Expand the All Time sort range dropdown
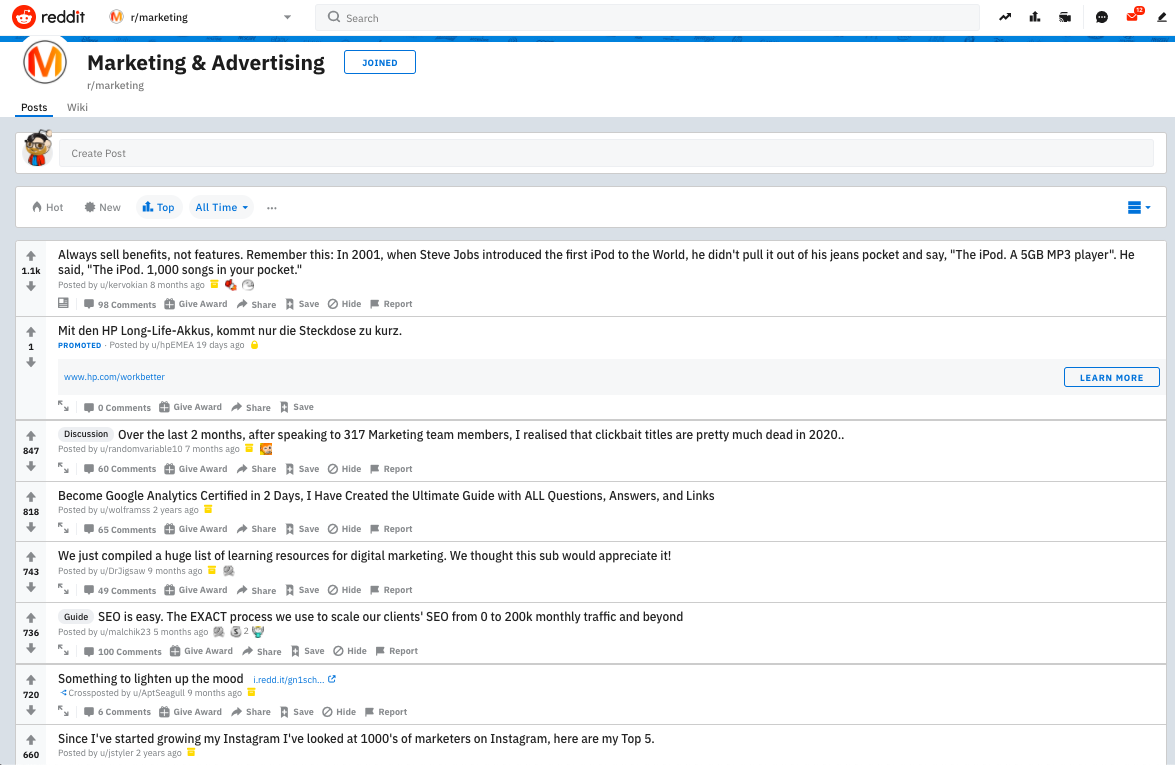Screen dimensions: 1175x765 (222, 207)
